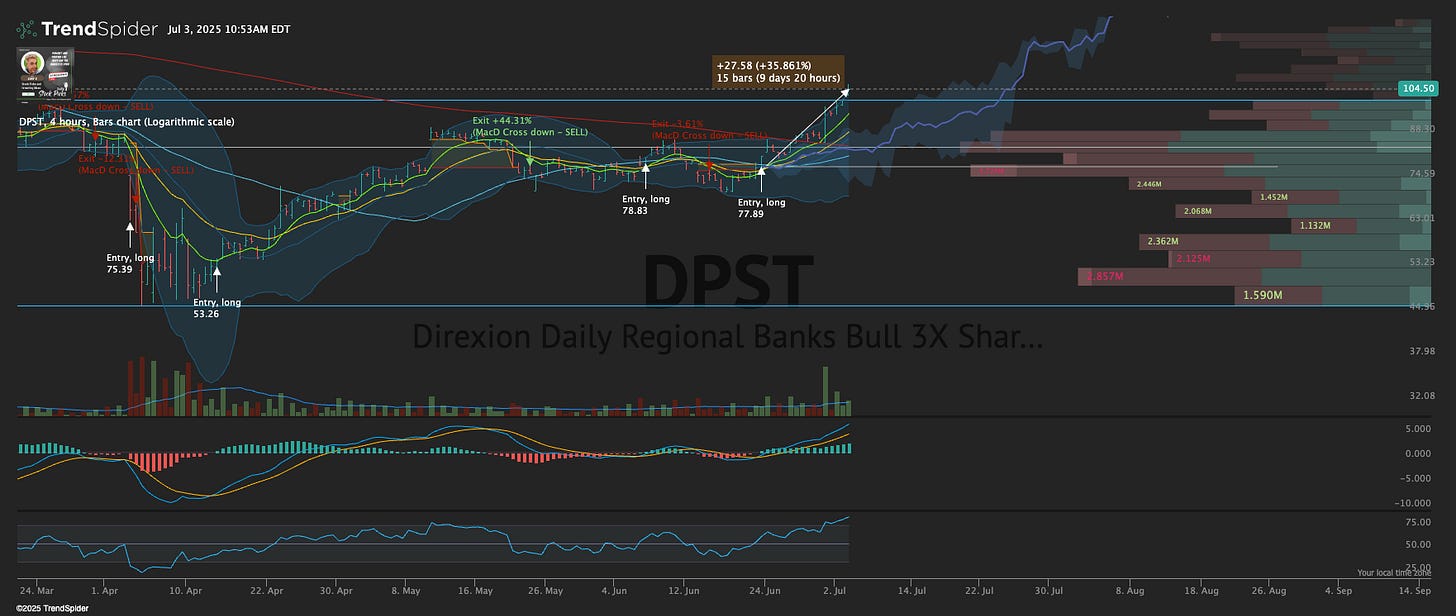The width and height of the screenshot is (1456, 616).
Task: Select the 104.50 current price tag
Action: [x=1417, y=90]
